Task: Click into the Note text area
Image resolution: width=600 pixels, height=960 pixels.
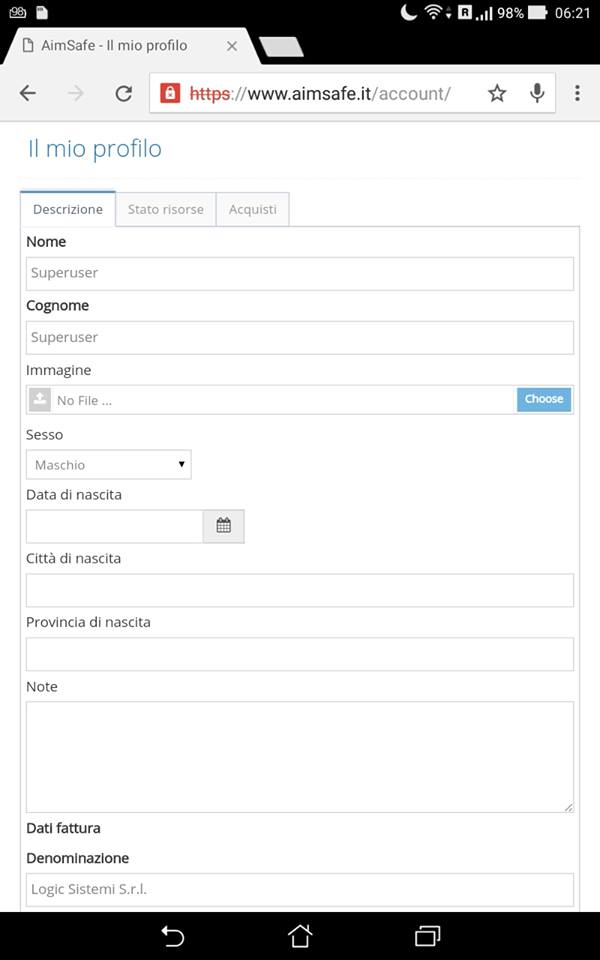Action: pos(300,757)
